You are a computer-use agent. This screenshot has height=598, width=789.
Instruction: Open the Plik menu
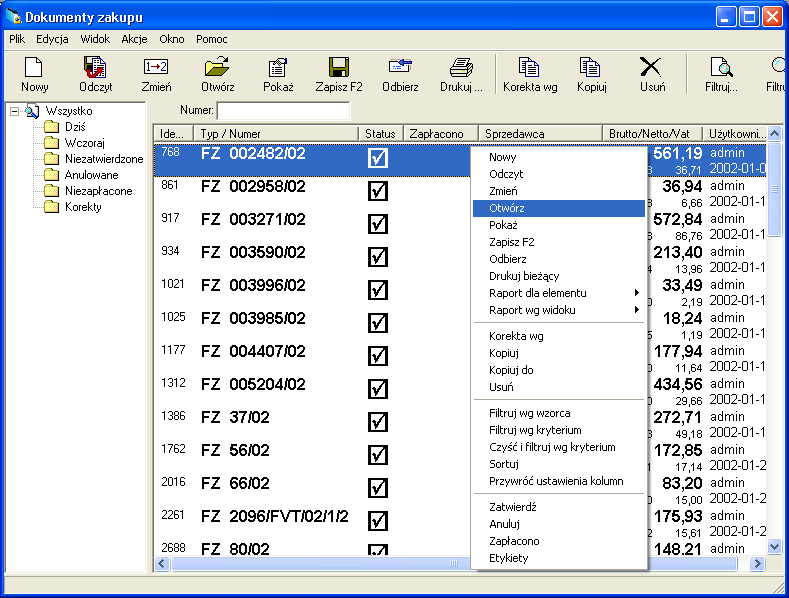17,39
